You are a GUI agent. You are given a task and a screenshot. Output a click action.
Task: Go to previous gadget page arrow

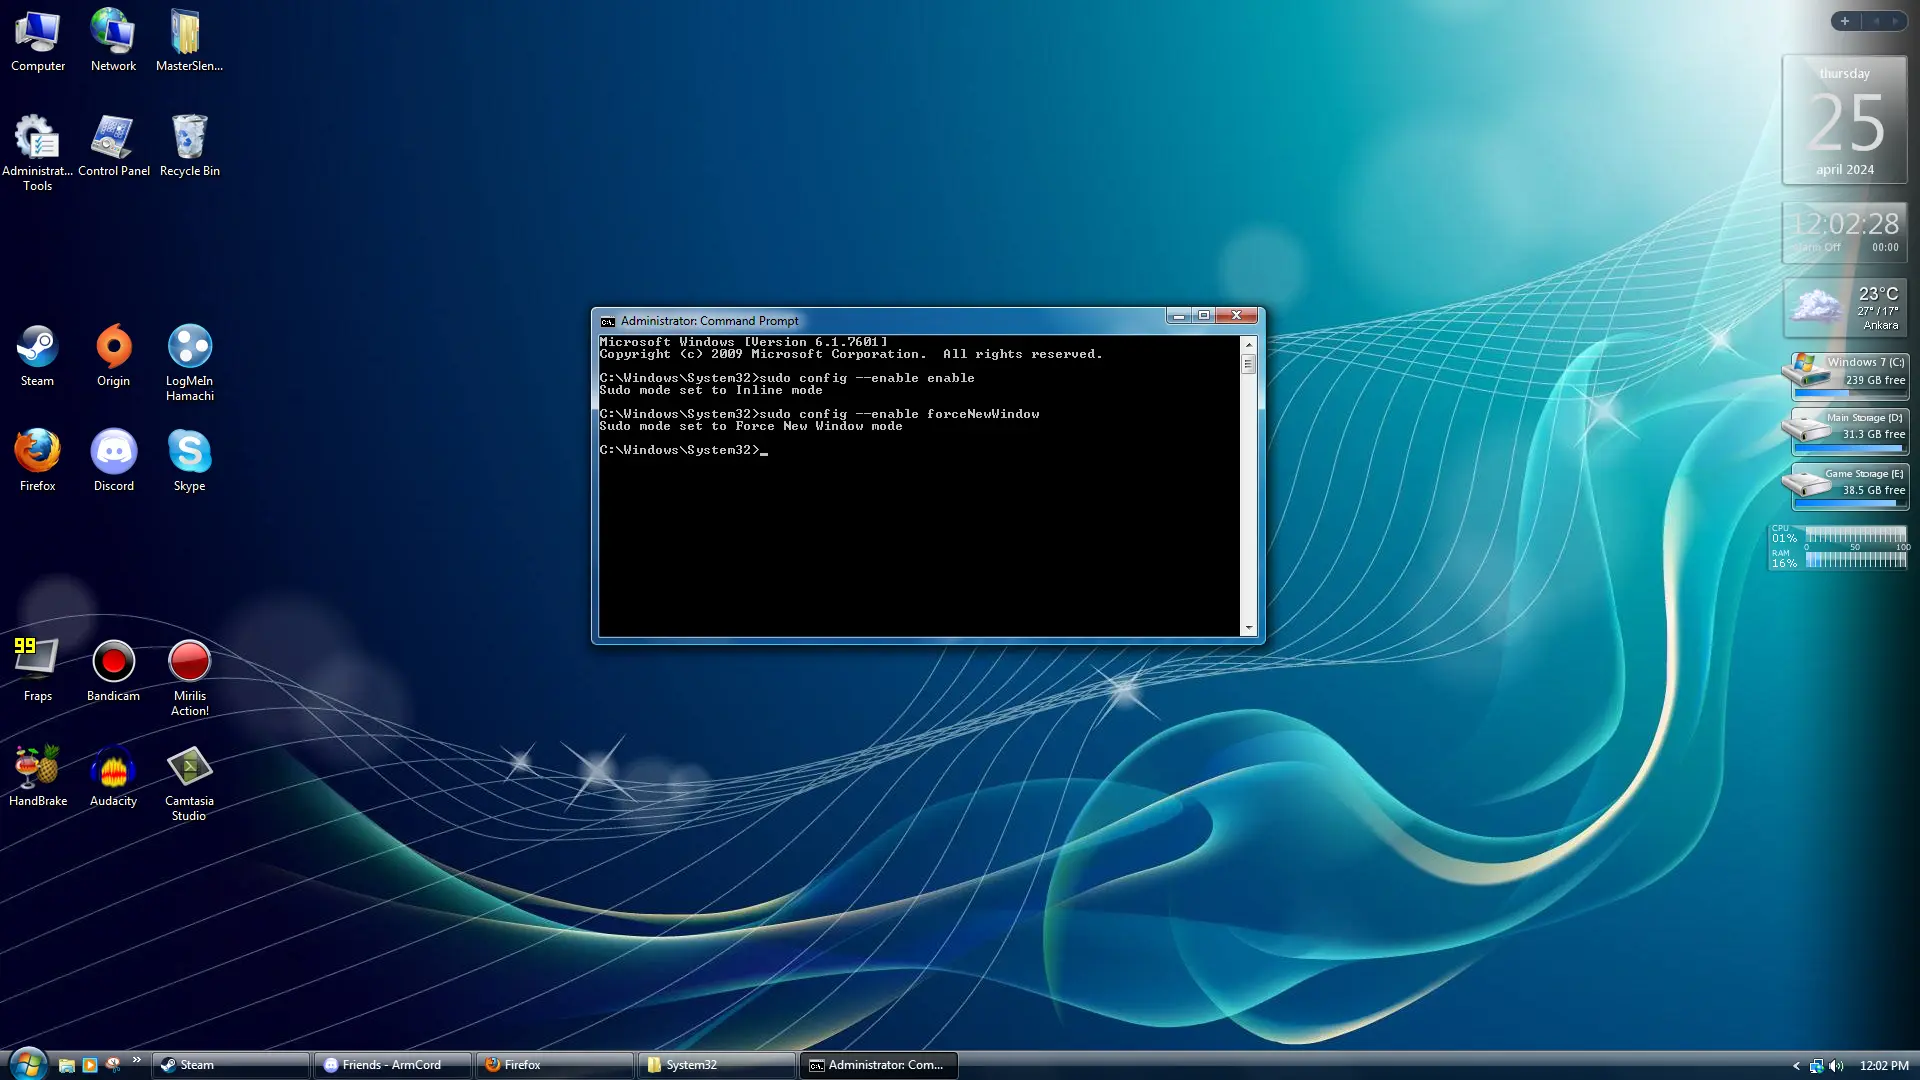tap(1876, 21)
